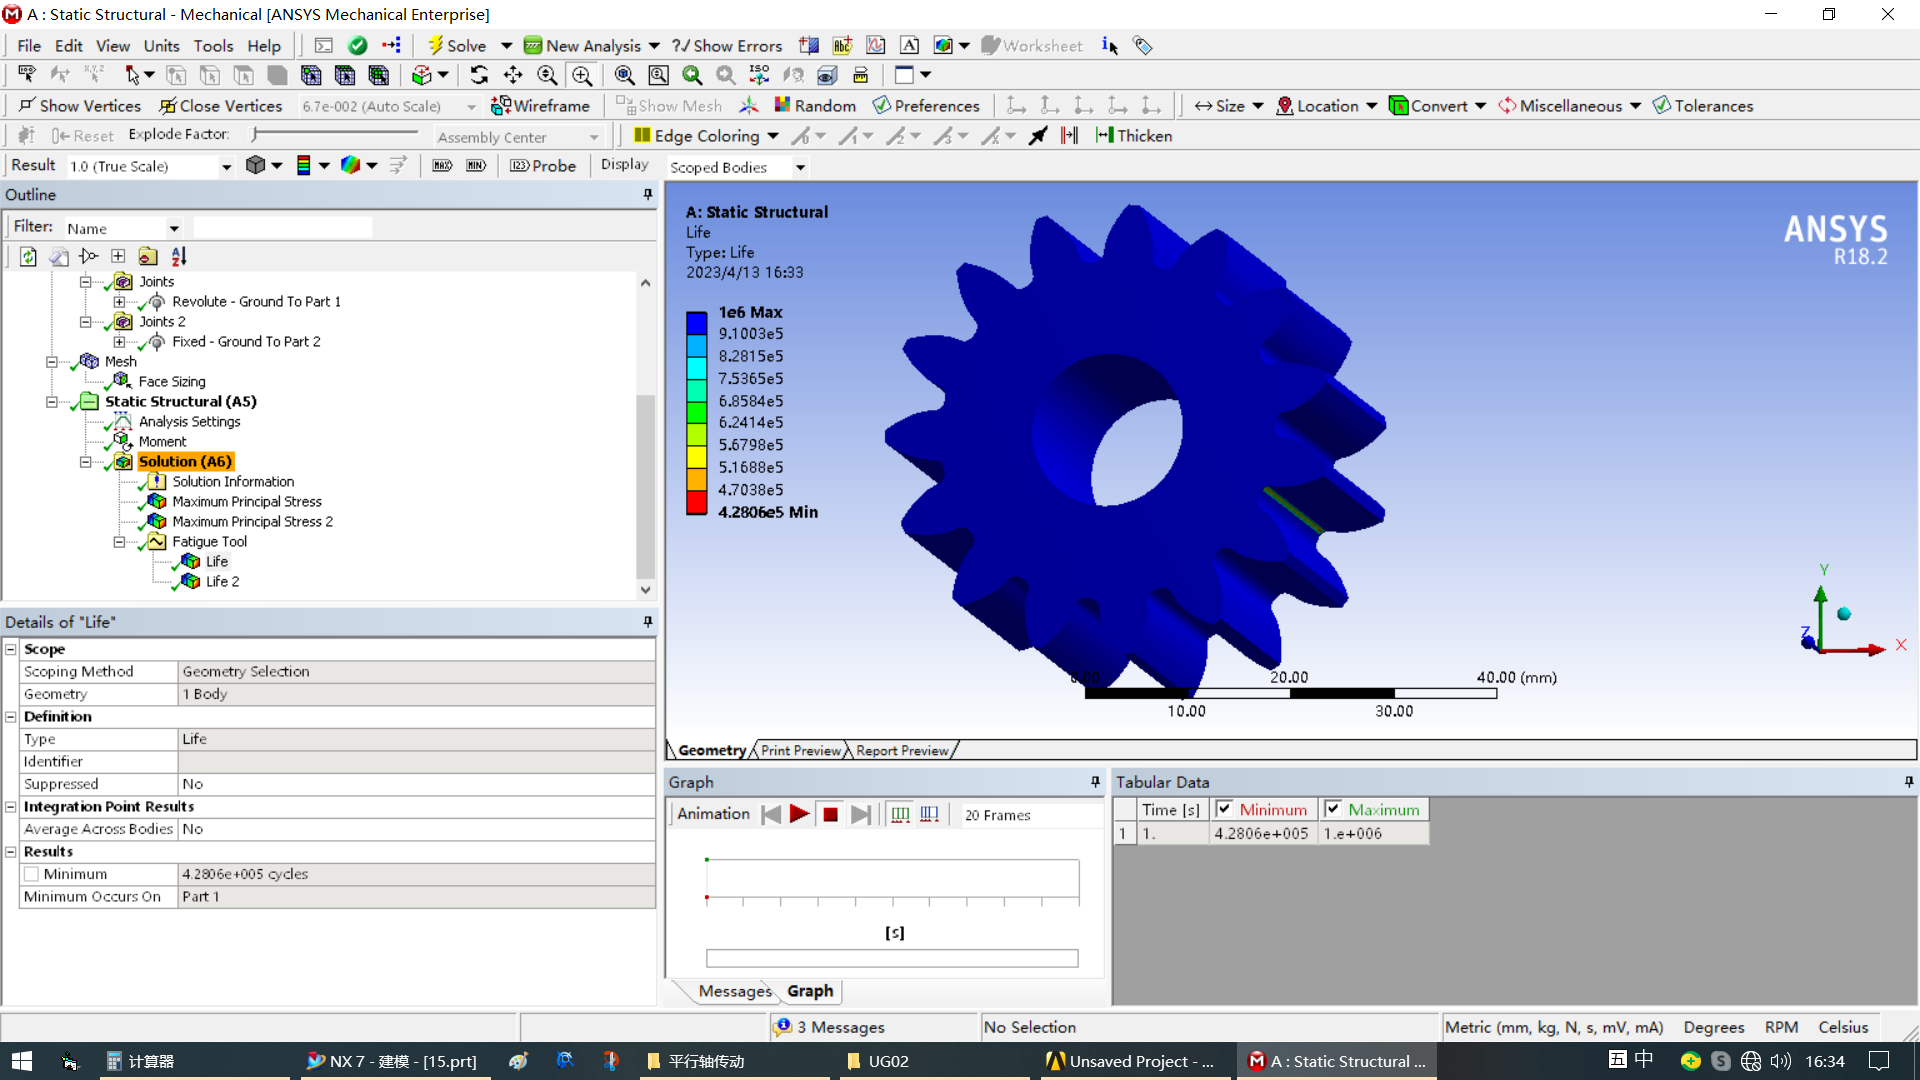Pin the Tabular Data panel
Image resolution: width=1920 pixels, height=1080 pixels.
pyautogui.click(x=1909, y=782)
